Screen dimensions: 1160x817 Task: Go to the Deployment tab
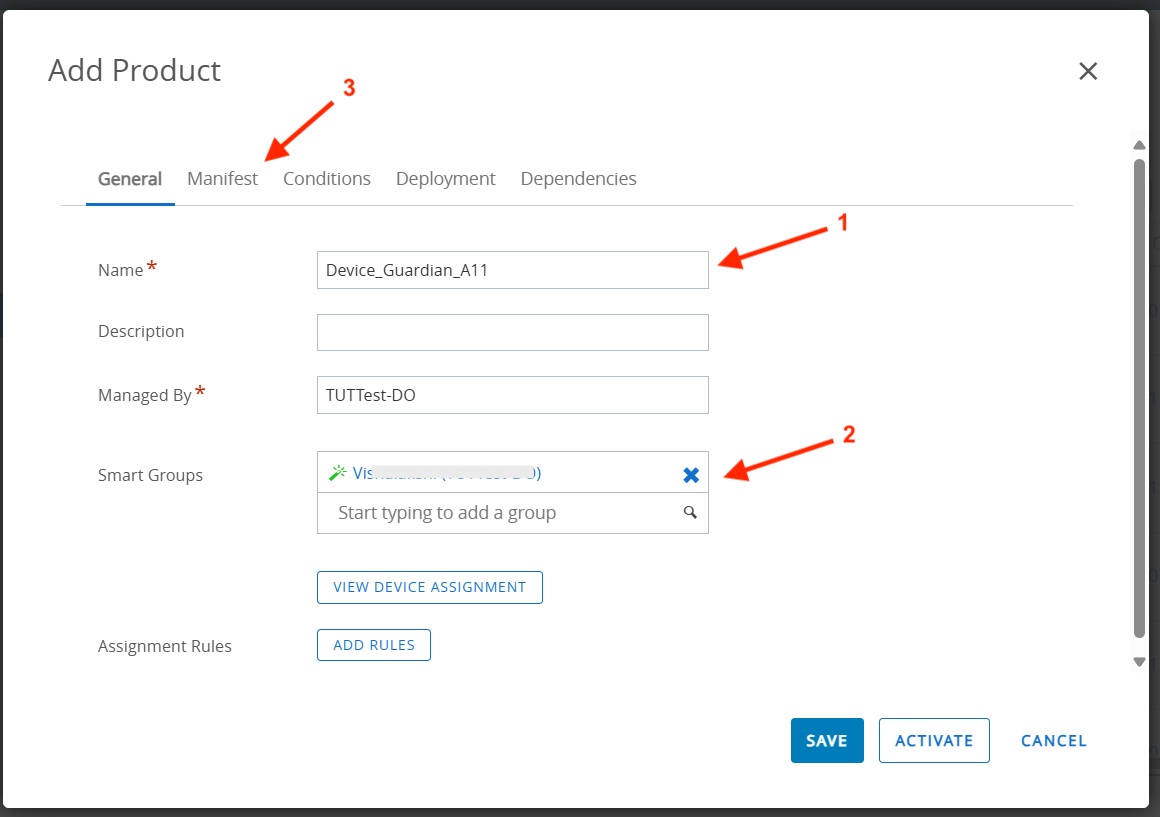[445, 179]
